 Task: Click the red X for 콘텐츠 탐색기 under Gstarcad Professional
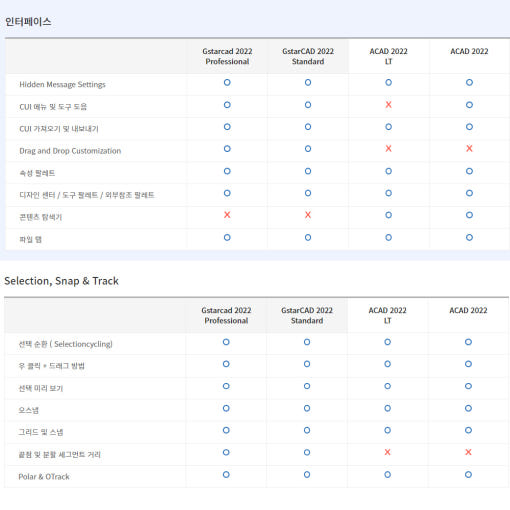(227, 215)
